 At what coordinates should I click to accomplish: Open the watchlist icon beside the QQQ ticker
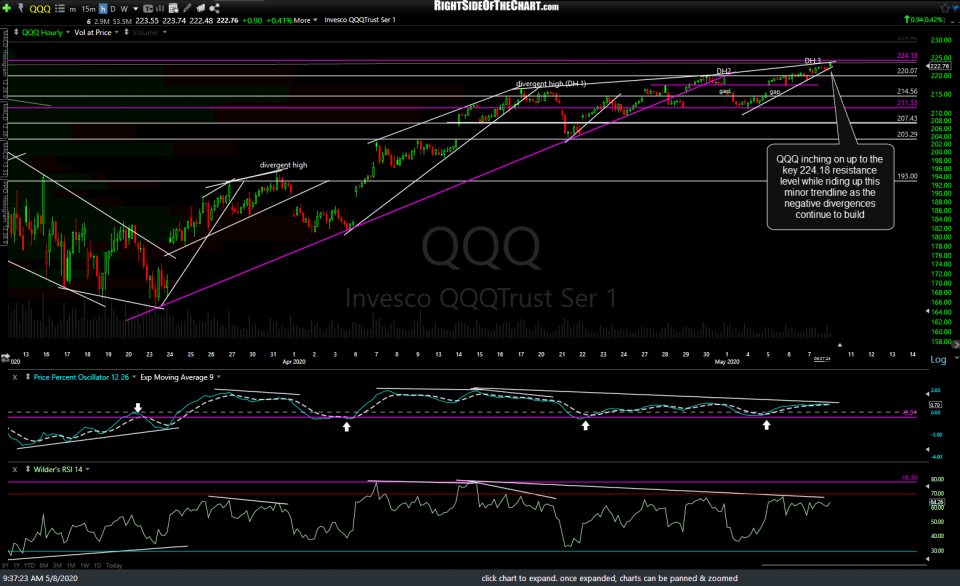coord(58,8)
